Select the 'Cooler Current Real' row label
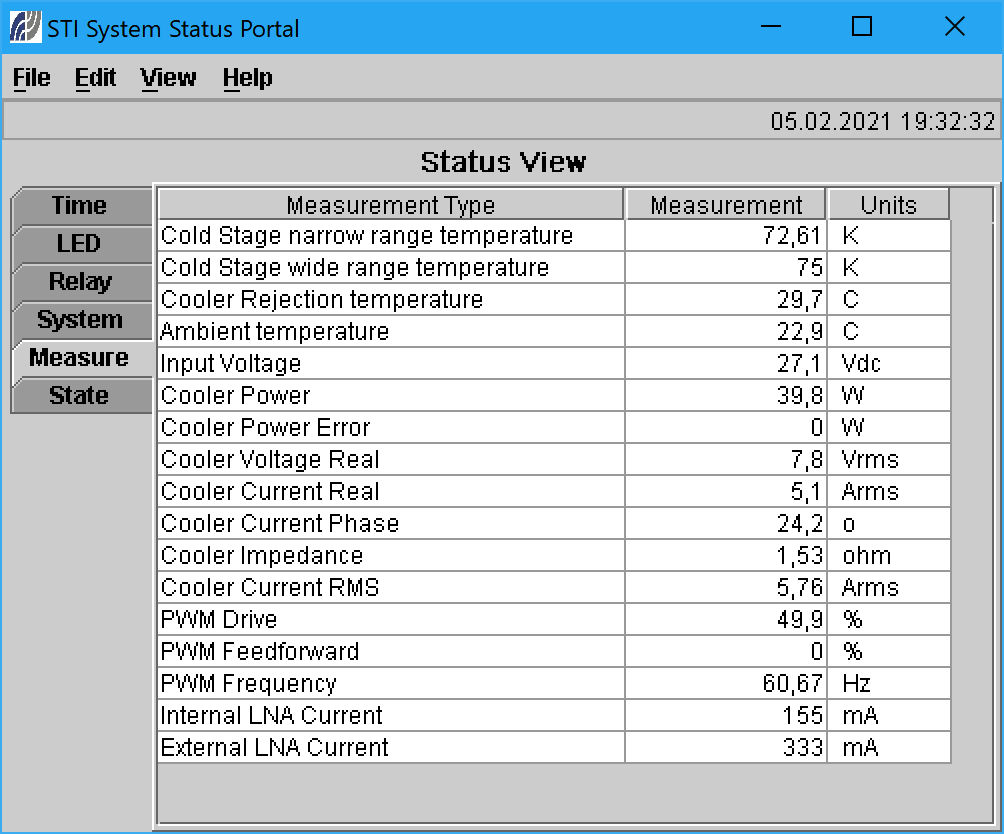 [x=270, y=492]
